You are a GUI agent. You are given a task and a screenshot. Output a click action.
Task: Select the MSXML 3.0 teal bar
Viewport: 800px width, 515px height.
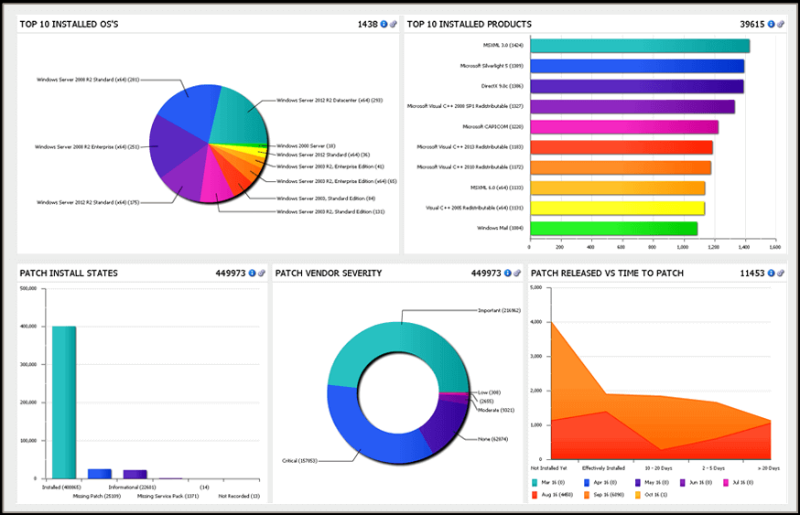click(640, 45)
